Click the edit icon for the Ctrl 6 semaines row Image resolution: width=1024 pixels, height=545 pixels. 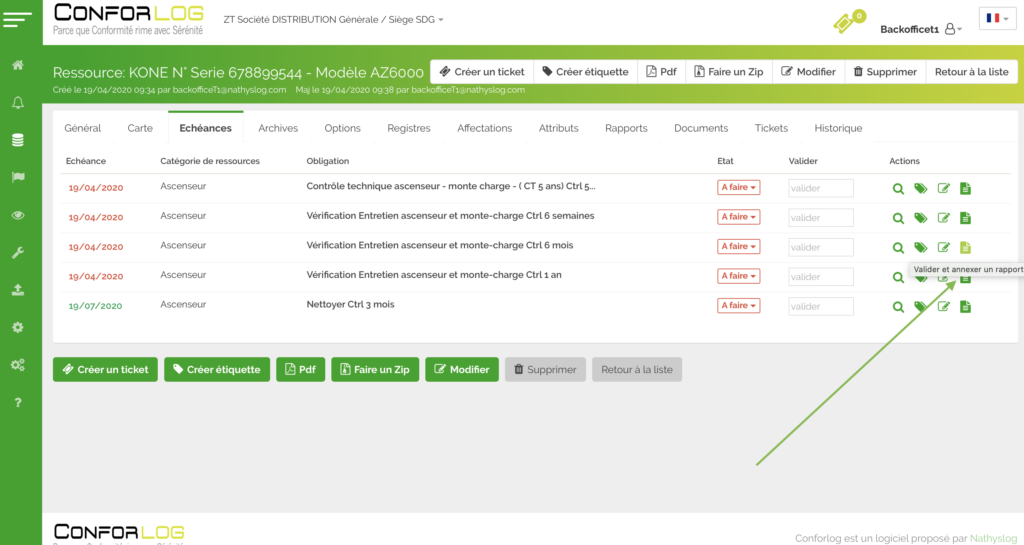943,218
